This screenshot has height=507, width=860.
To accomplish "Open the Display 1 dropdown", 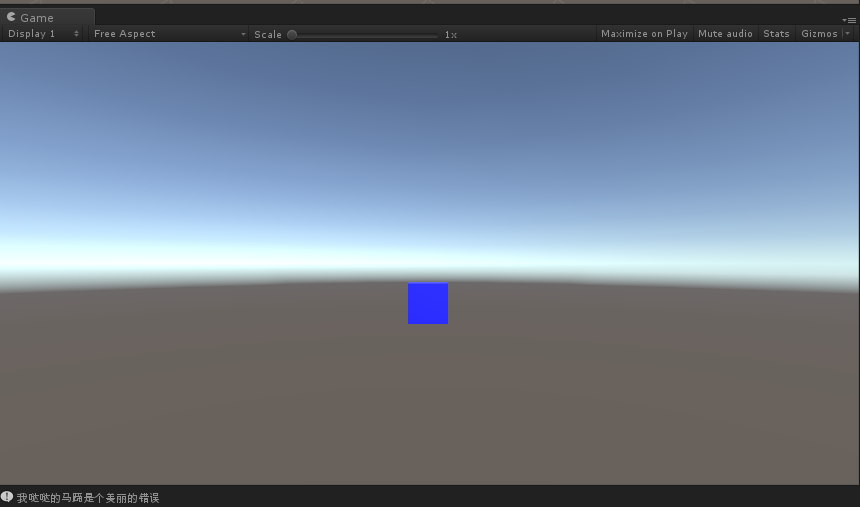I will [x=43, y=33].
